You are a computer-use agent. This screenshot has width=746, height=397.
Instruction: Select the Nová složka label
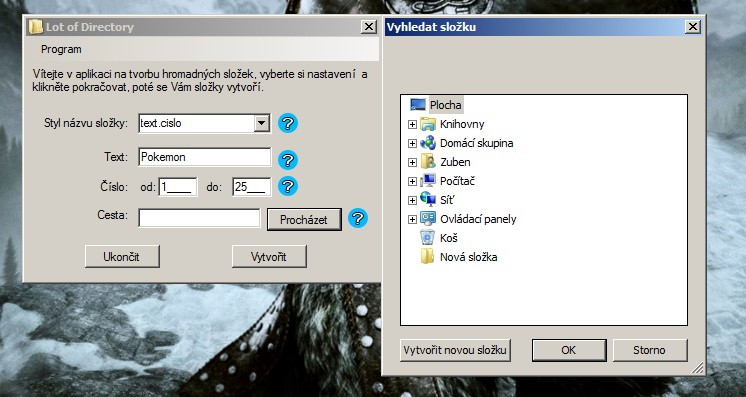pyautogui.click(x=469, y=257)
